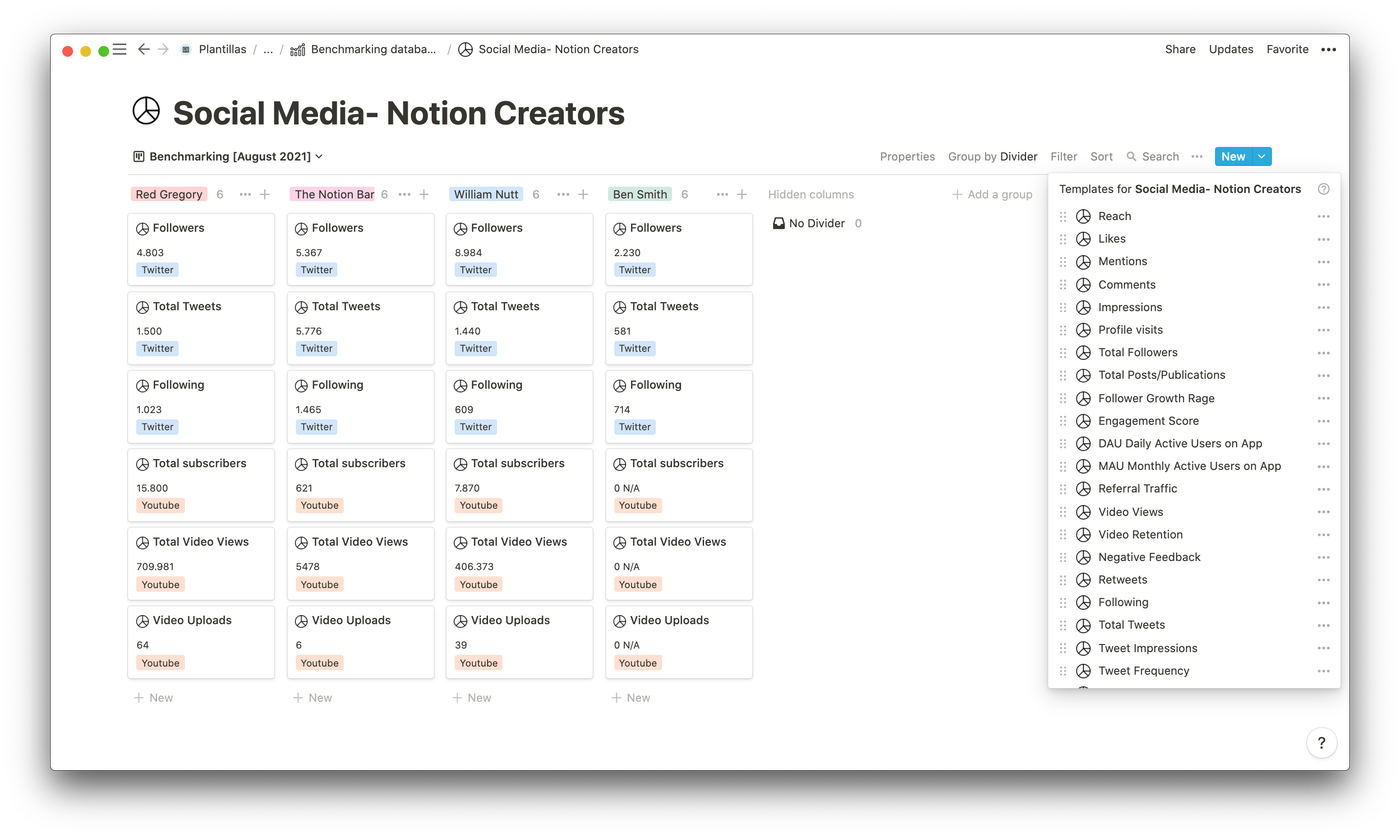Open options menu for the Reach template

pyautogui.click(x=1323, y=216)
